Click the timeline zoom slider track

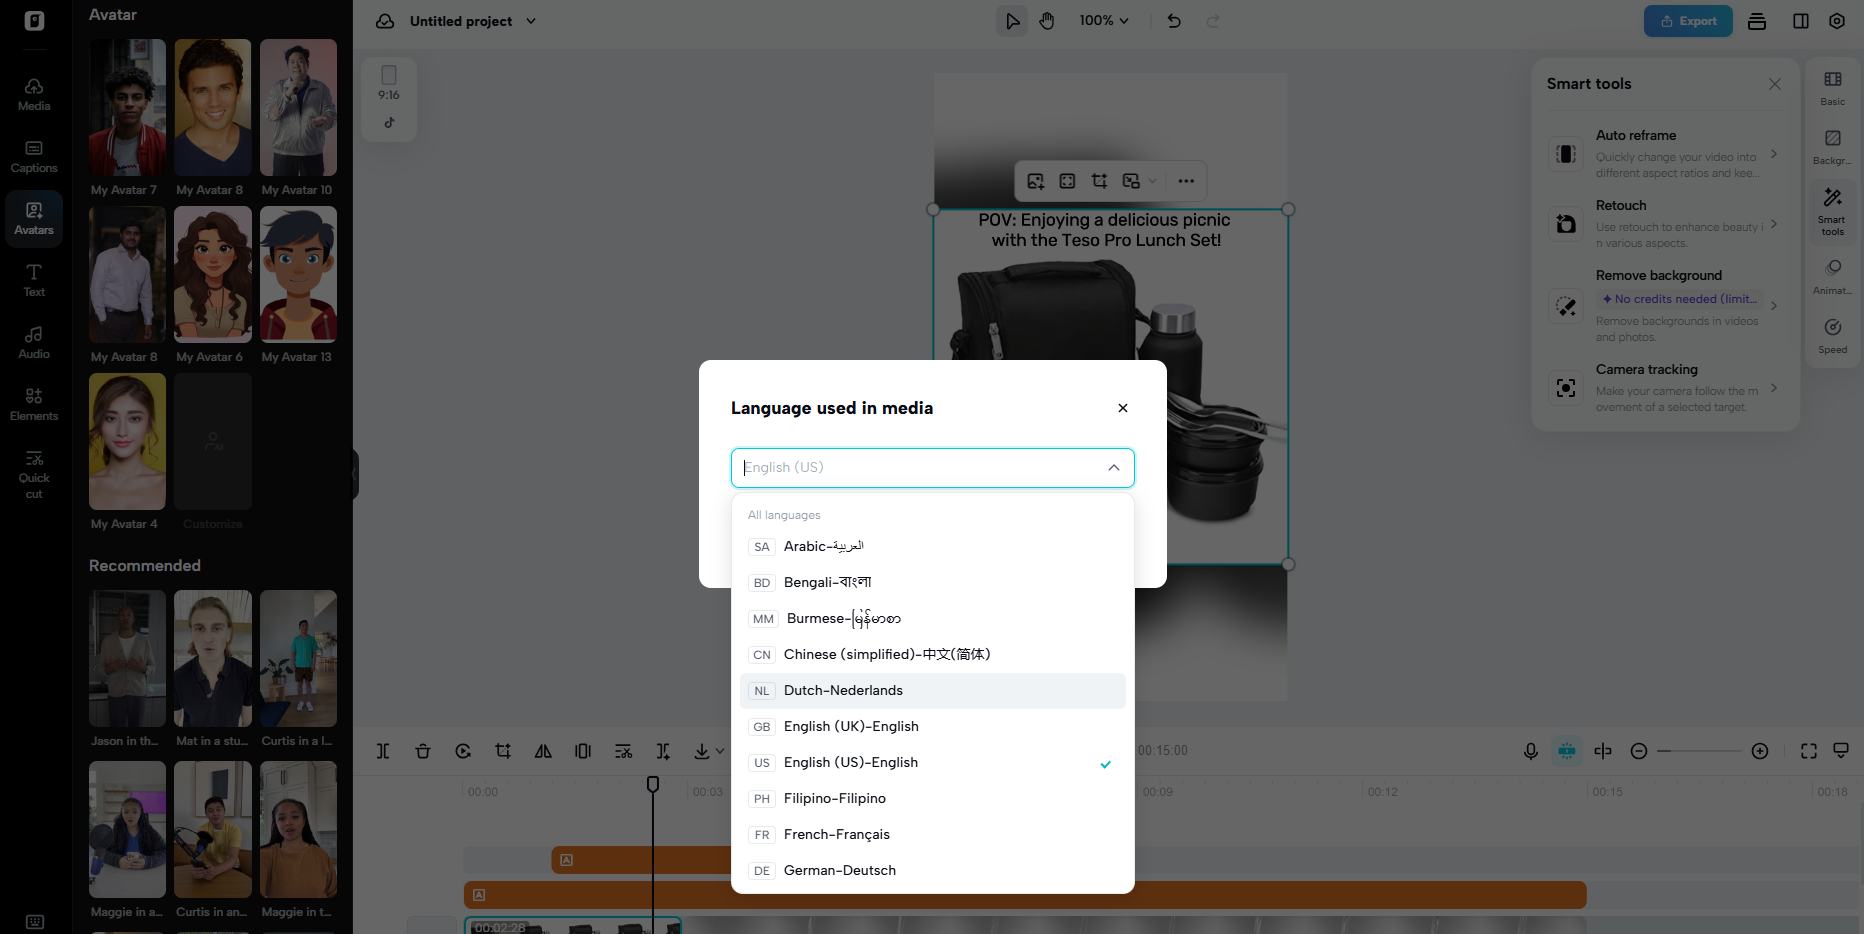tap(1700, 751)
